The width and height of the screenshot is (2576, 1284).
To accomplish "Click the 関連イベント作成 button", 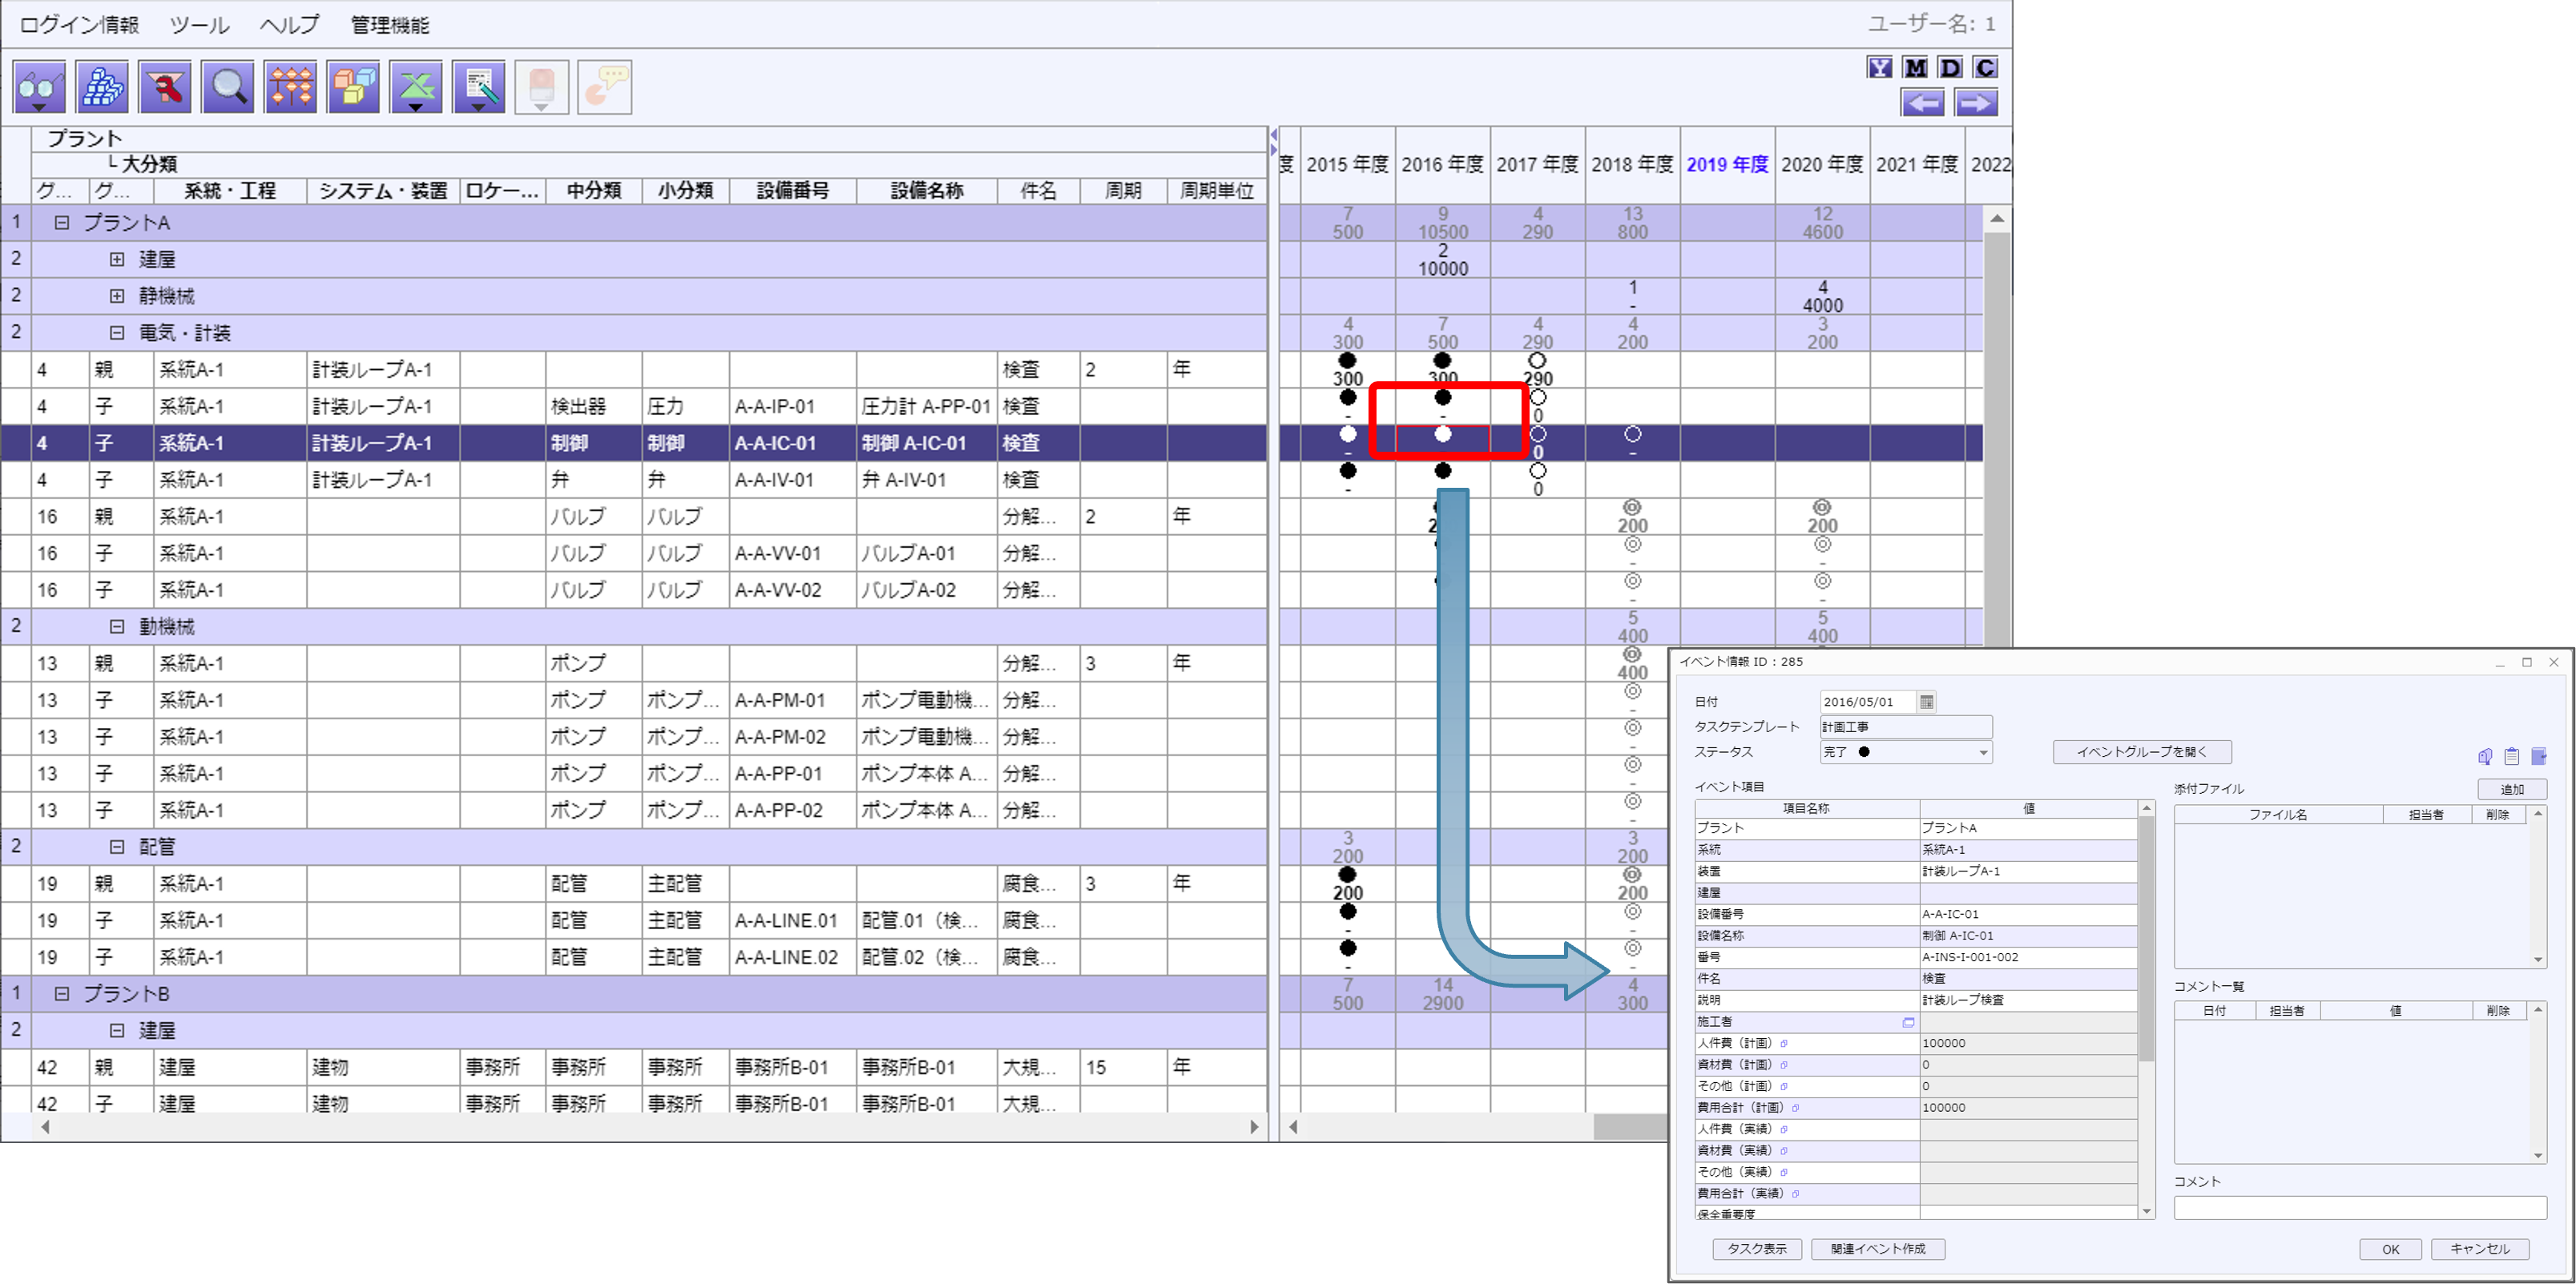I will click(x=1877, y=1249).
